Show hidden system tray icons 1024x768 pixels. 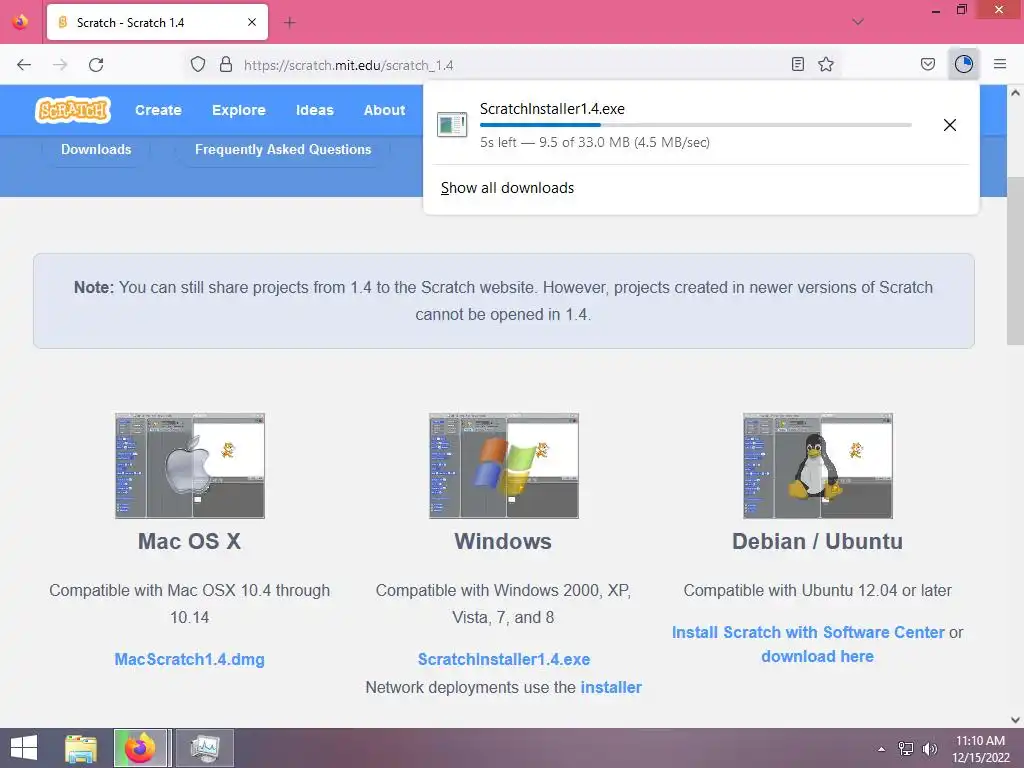pyautogui.click(x=882, y=749)
